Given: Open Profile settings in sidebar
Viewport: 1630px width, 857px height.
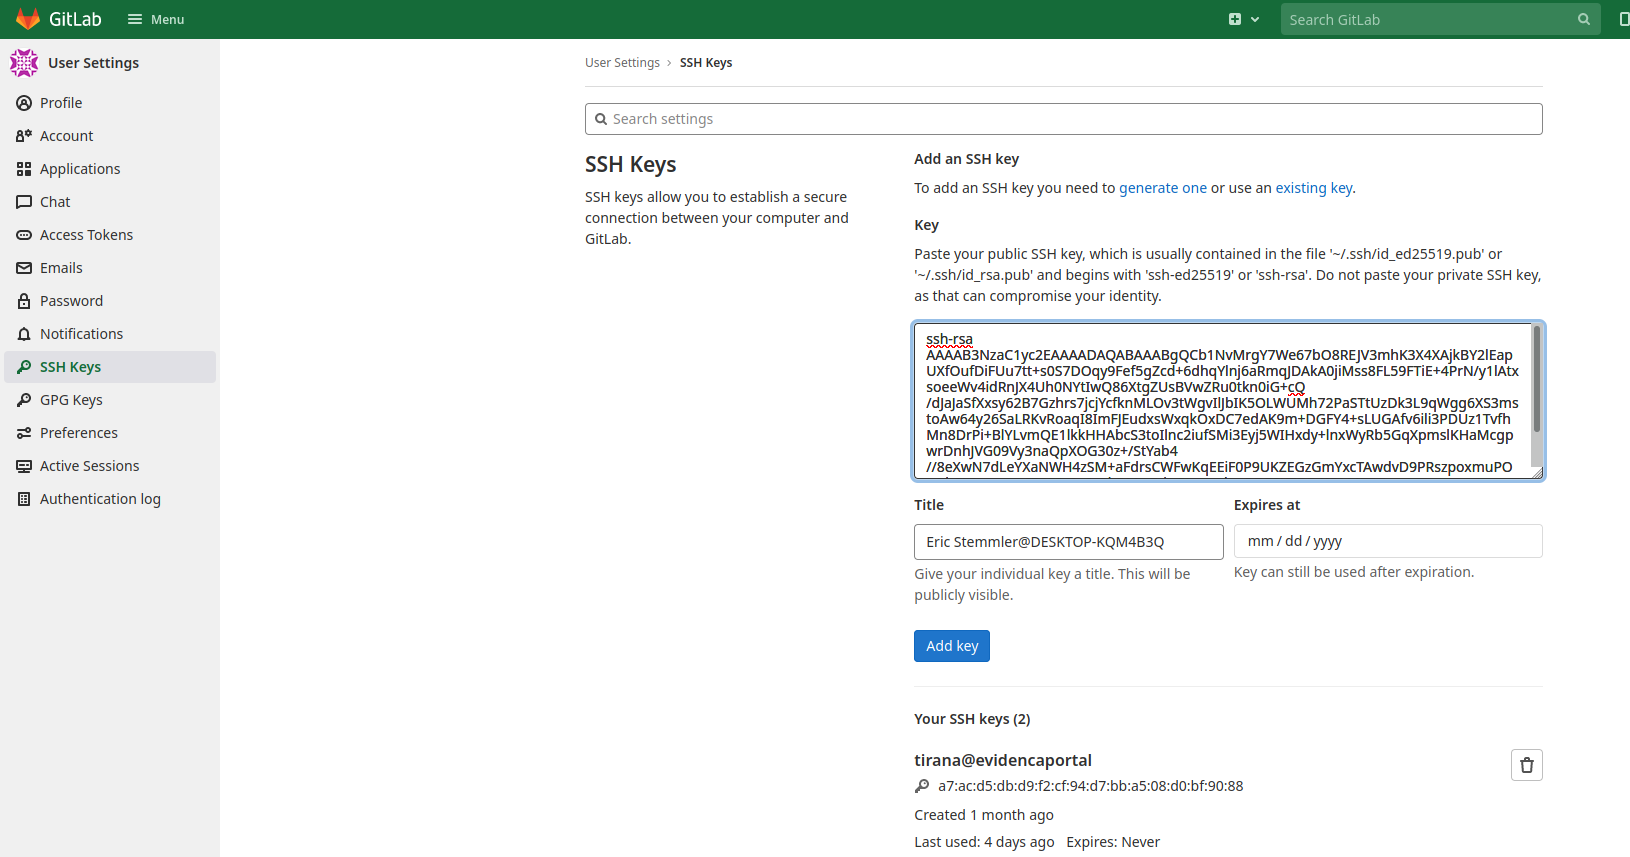Looking at the screenshot, I should [x=110, y=103].
